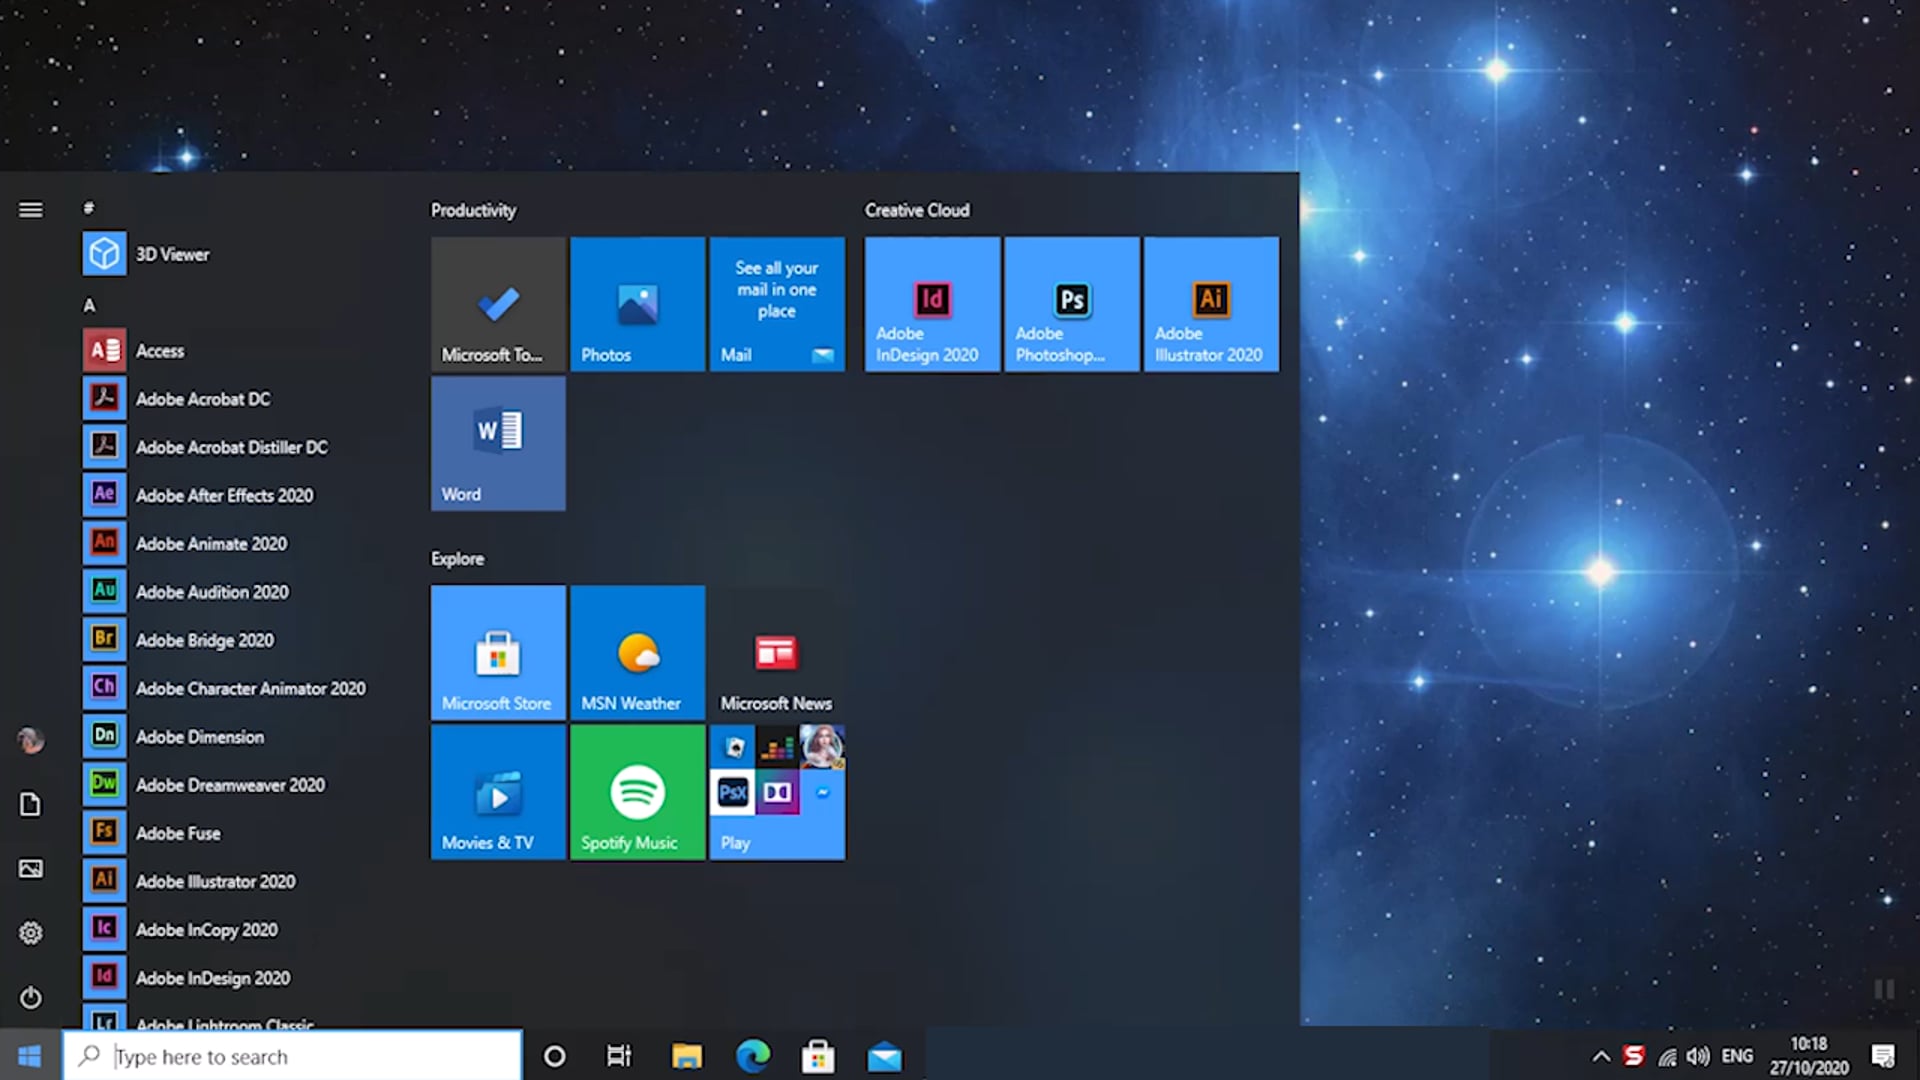Launch the Adobe Photoshop tile

pyautogui.click(x=1071, y=303)
